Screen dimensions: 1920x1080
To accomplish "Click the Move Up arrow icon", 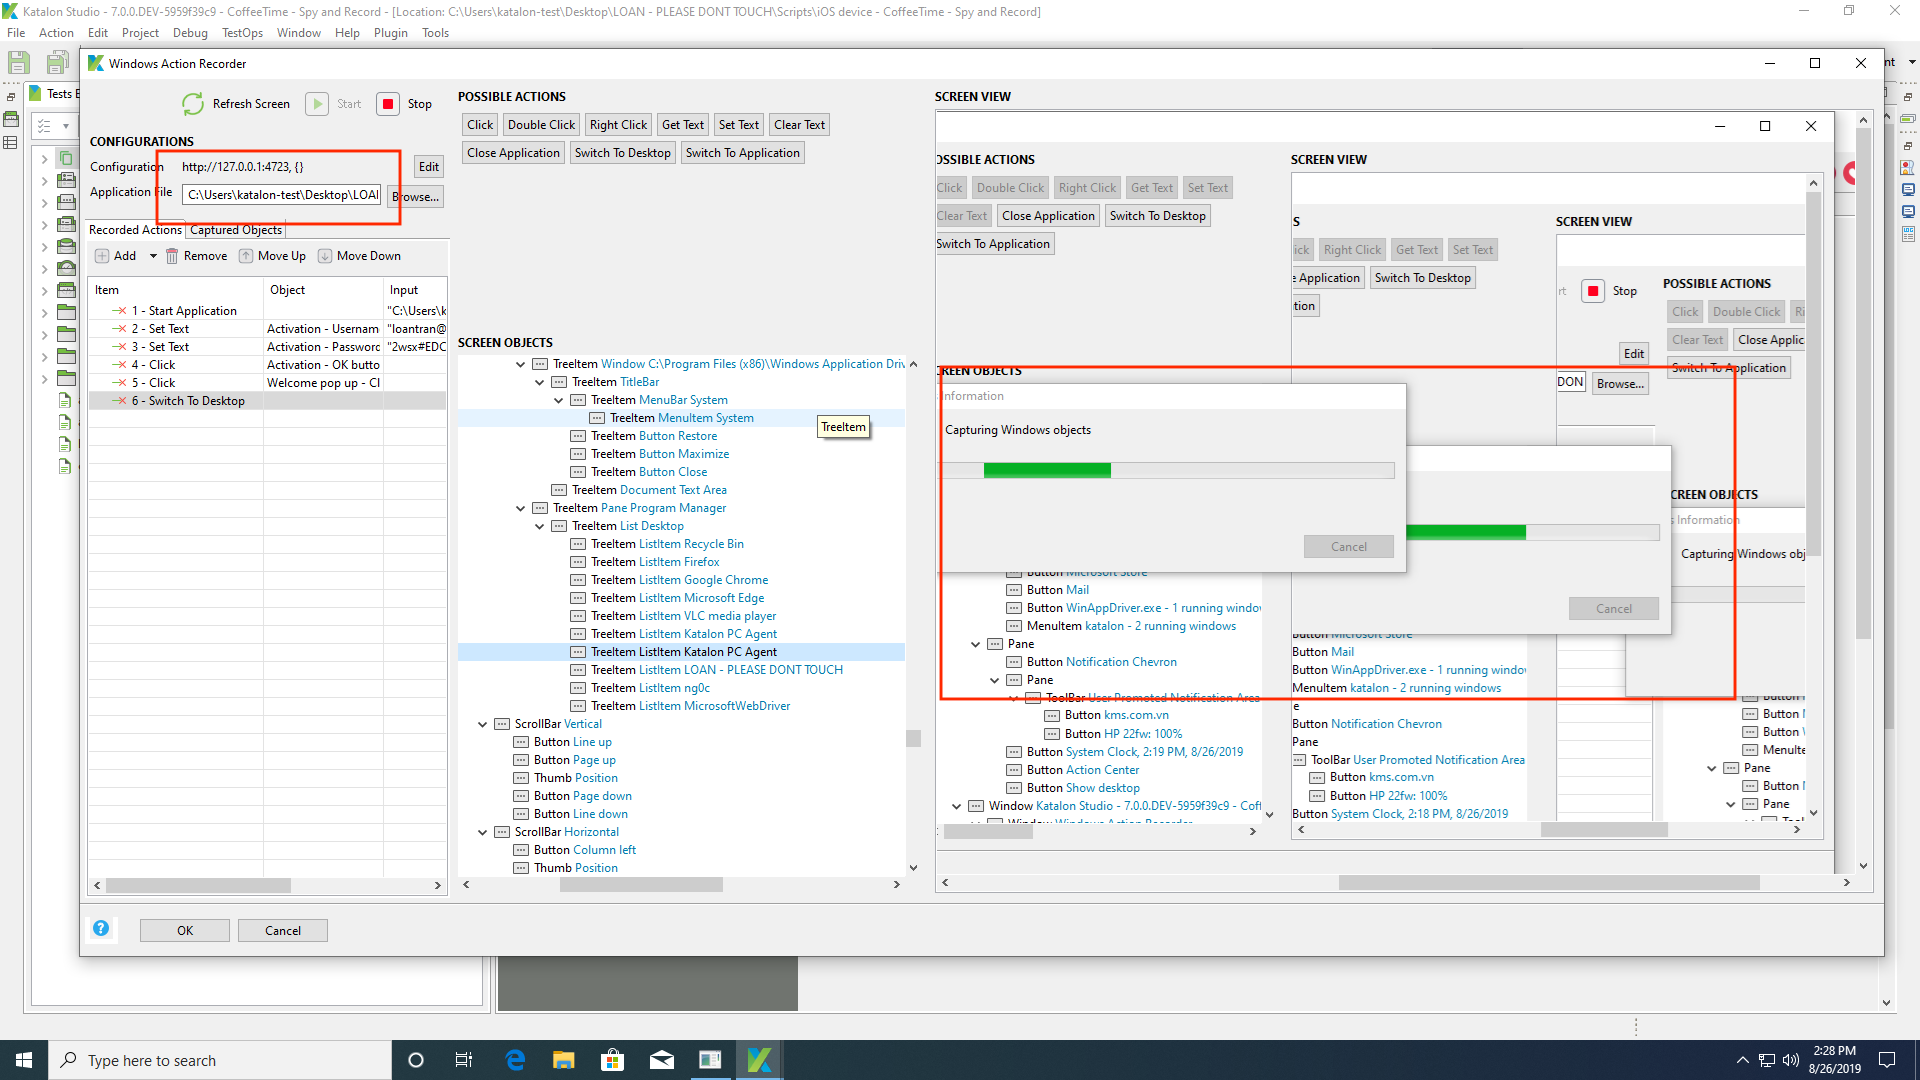I will (x=244, y=255).
